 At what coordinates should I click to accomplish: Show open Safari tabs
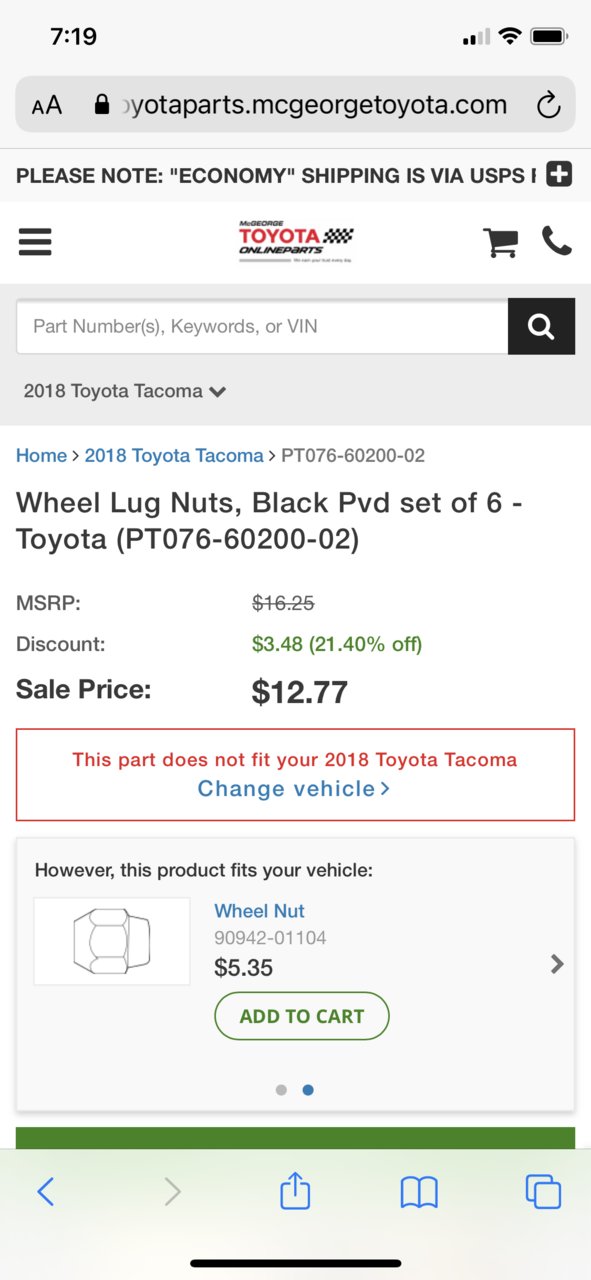[543, 1191]
